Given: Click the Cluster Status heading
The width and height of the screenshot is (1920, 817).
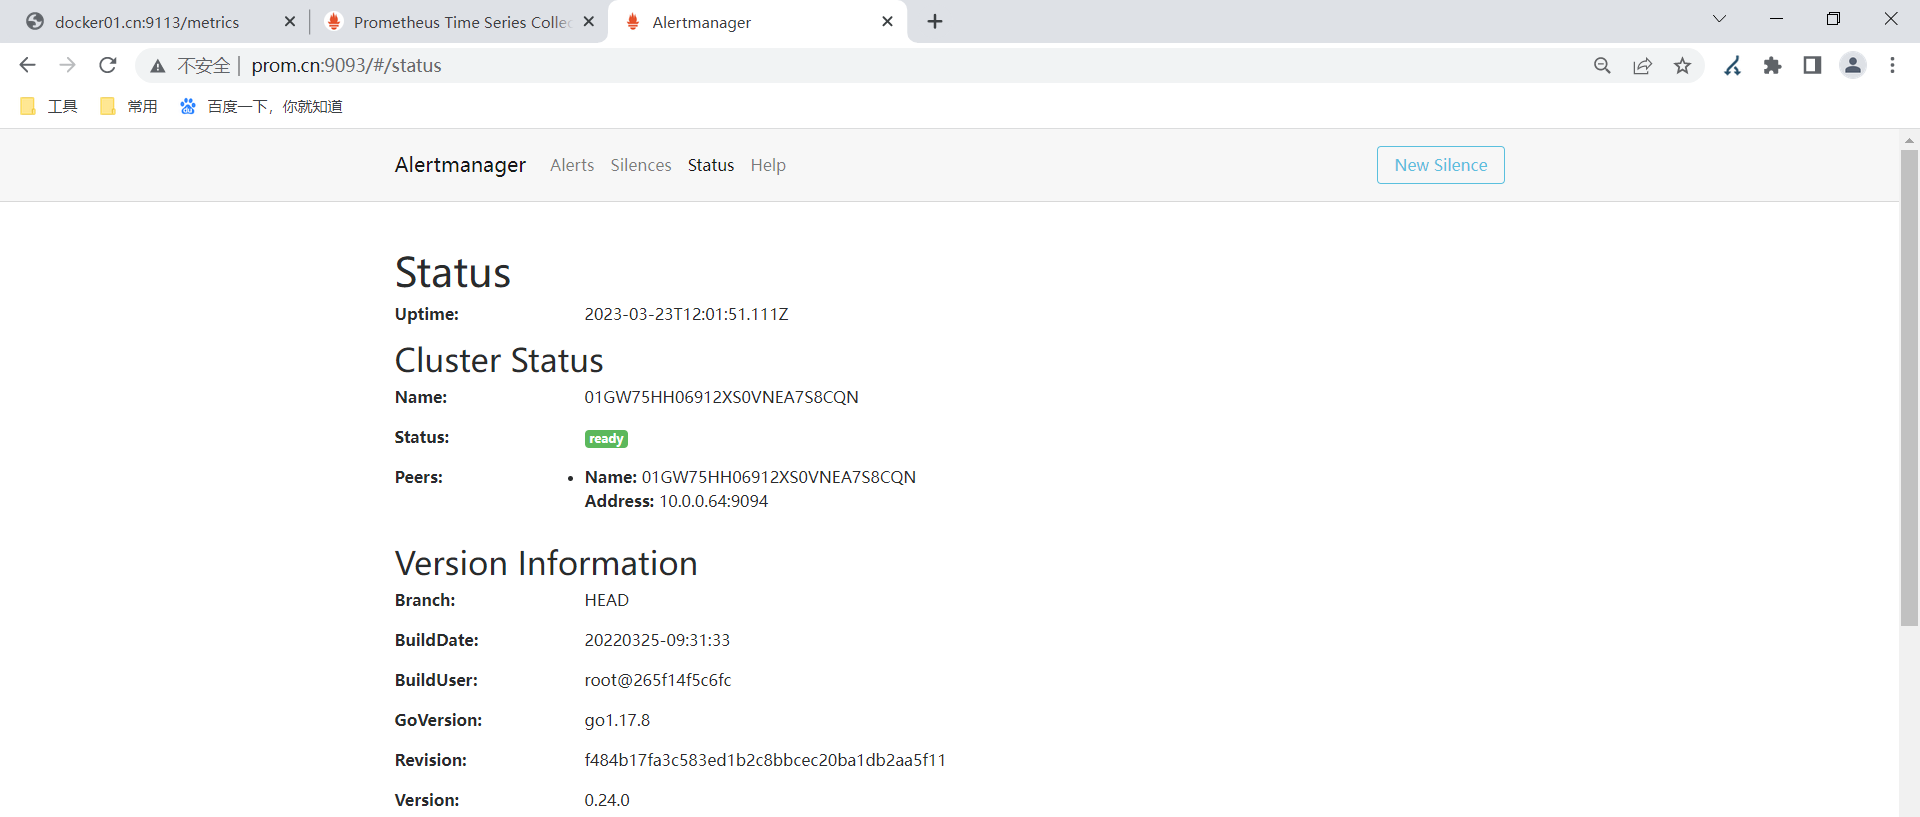Looking at the screenshot, I should point(499,360).
